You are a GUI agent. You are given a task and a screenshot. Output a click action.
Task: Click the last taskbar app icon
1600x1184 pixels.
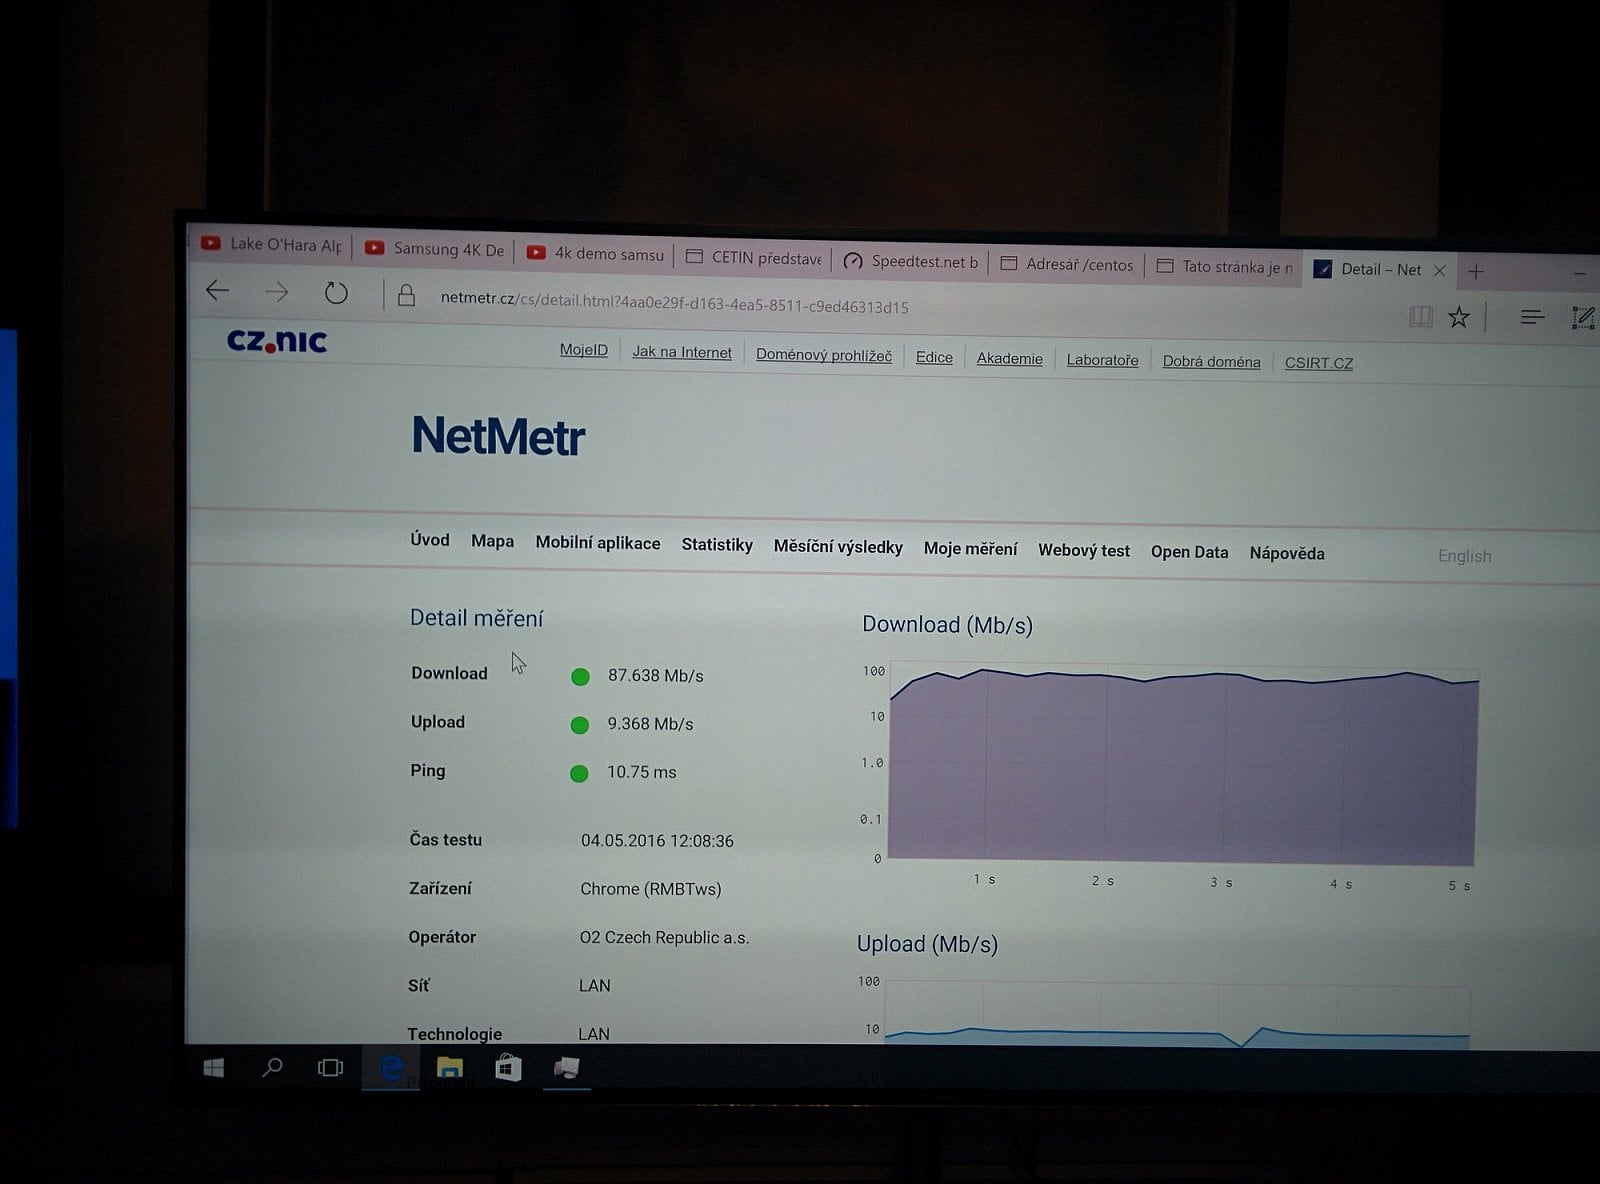pyautogui.click(x=567, y=1068)
